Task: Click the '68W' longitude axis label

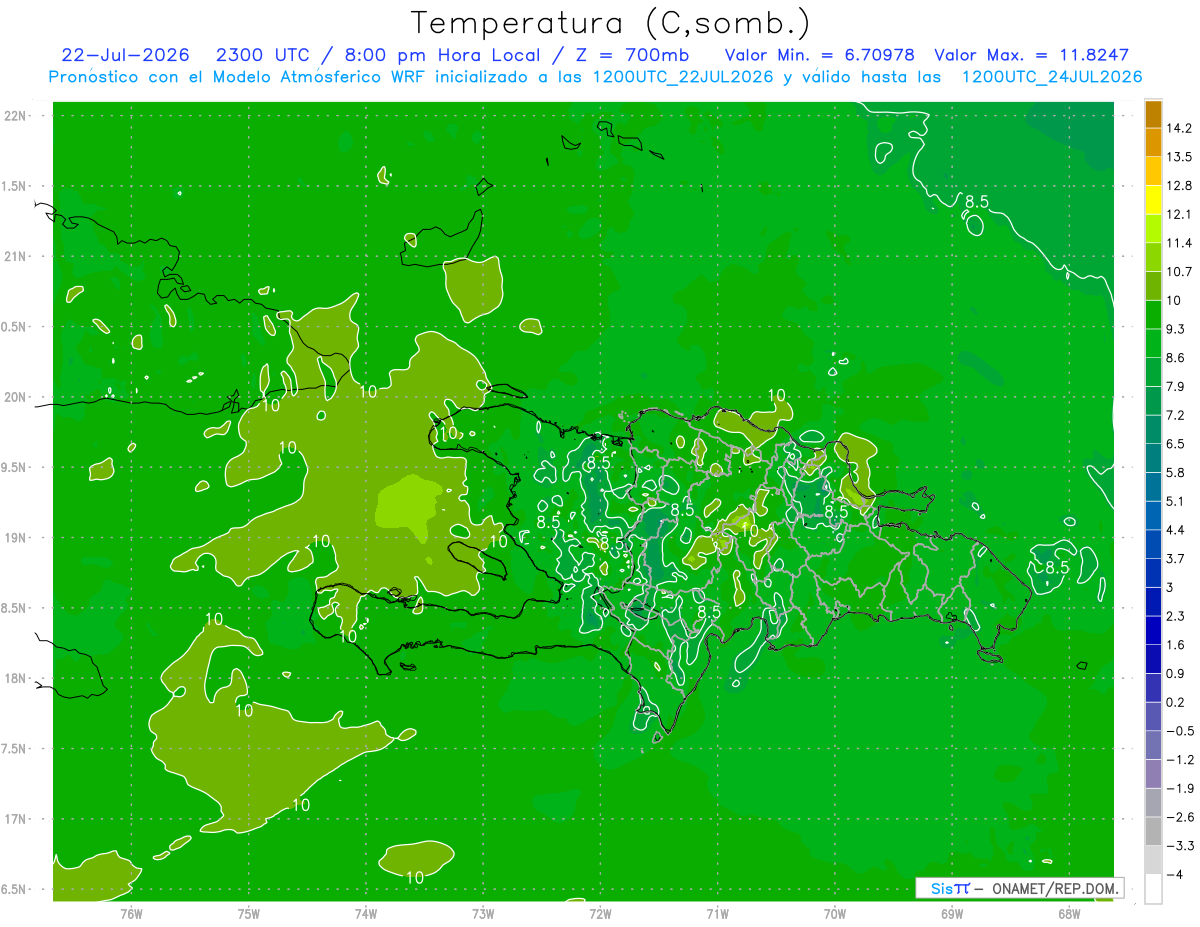Action: (1069, 914)
